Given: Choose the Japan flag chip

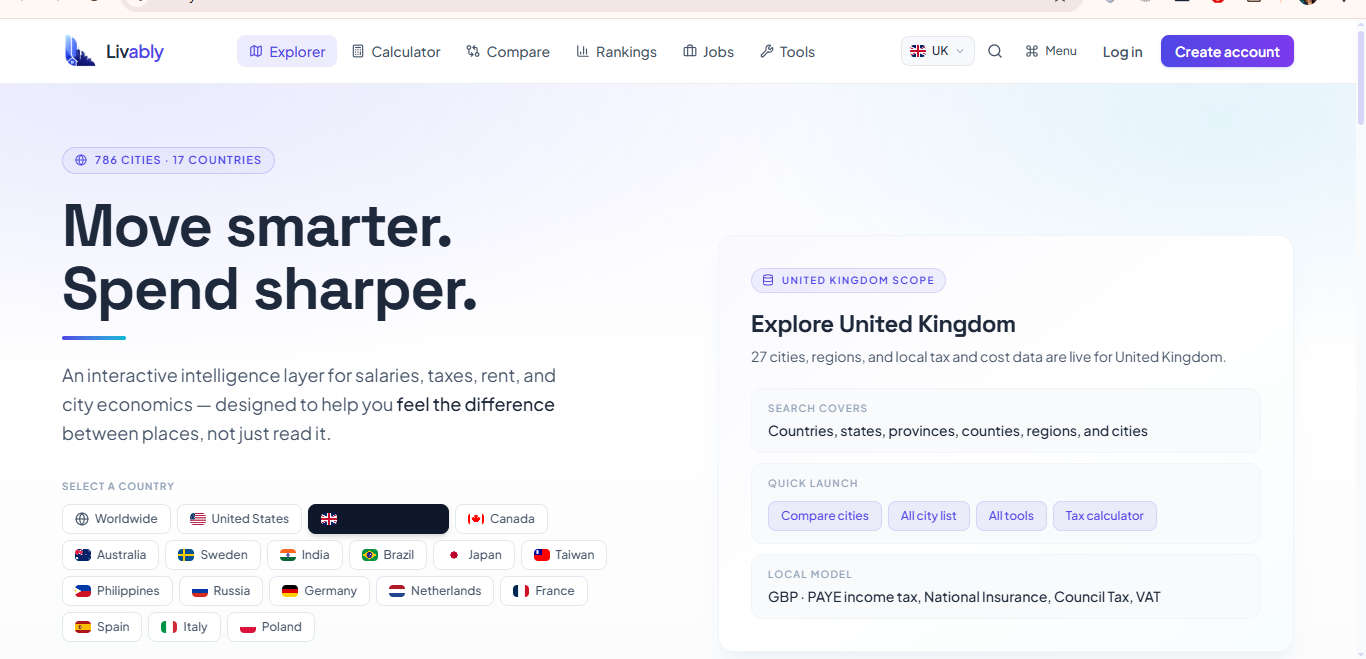Looking at the screenshot, I should (x=475, y=555).
